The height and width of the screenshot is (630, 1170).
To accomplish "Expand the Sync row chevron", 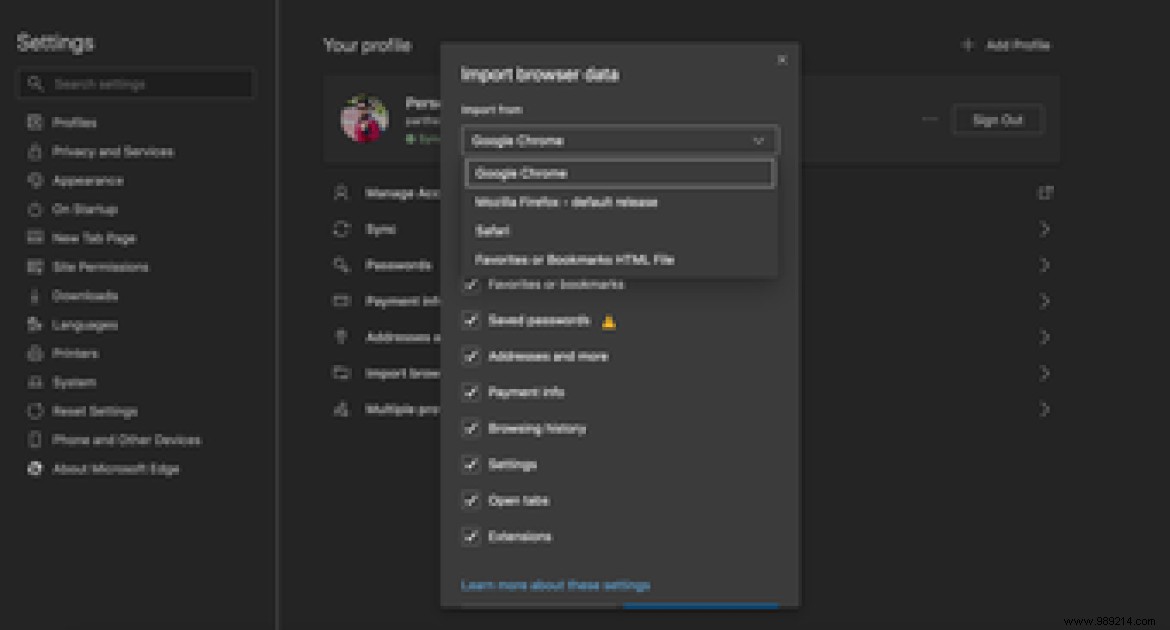I will pyautogui.click(x=1045, y=229).
